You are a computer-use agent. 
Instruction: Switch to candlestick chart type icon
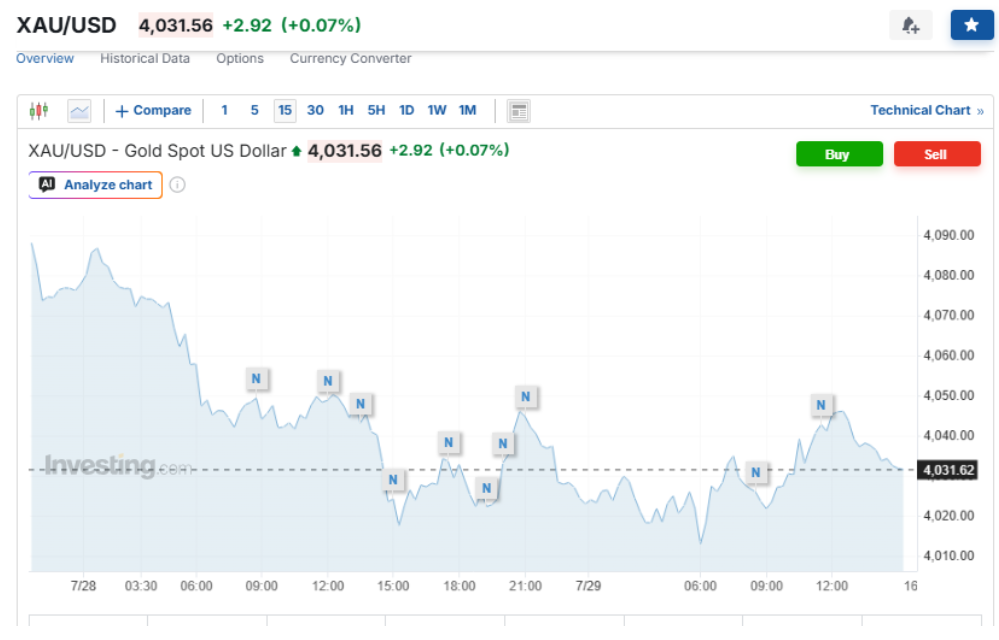pyautogui.click(x=39, y=111)
